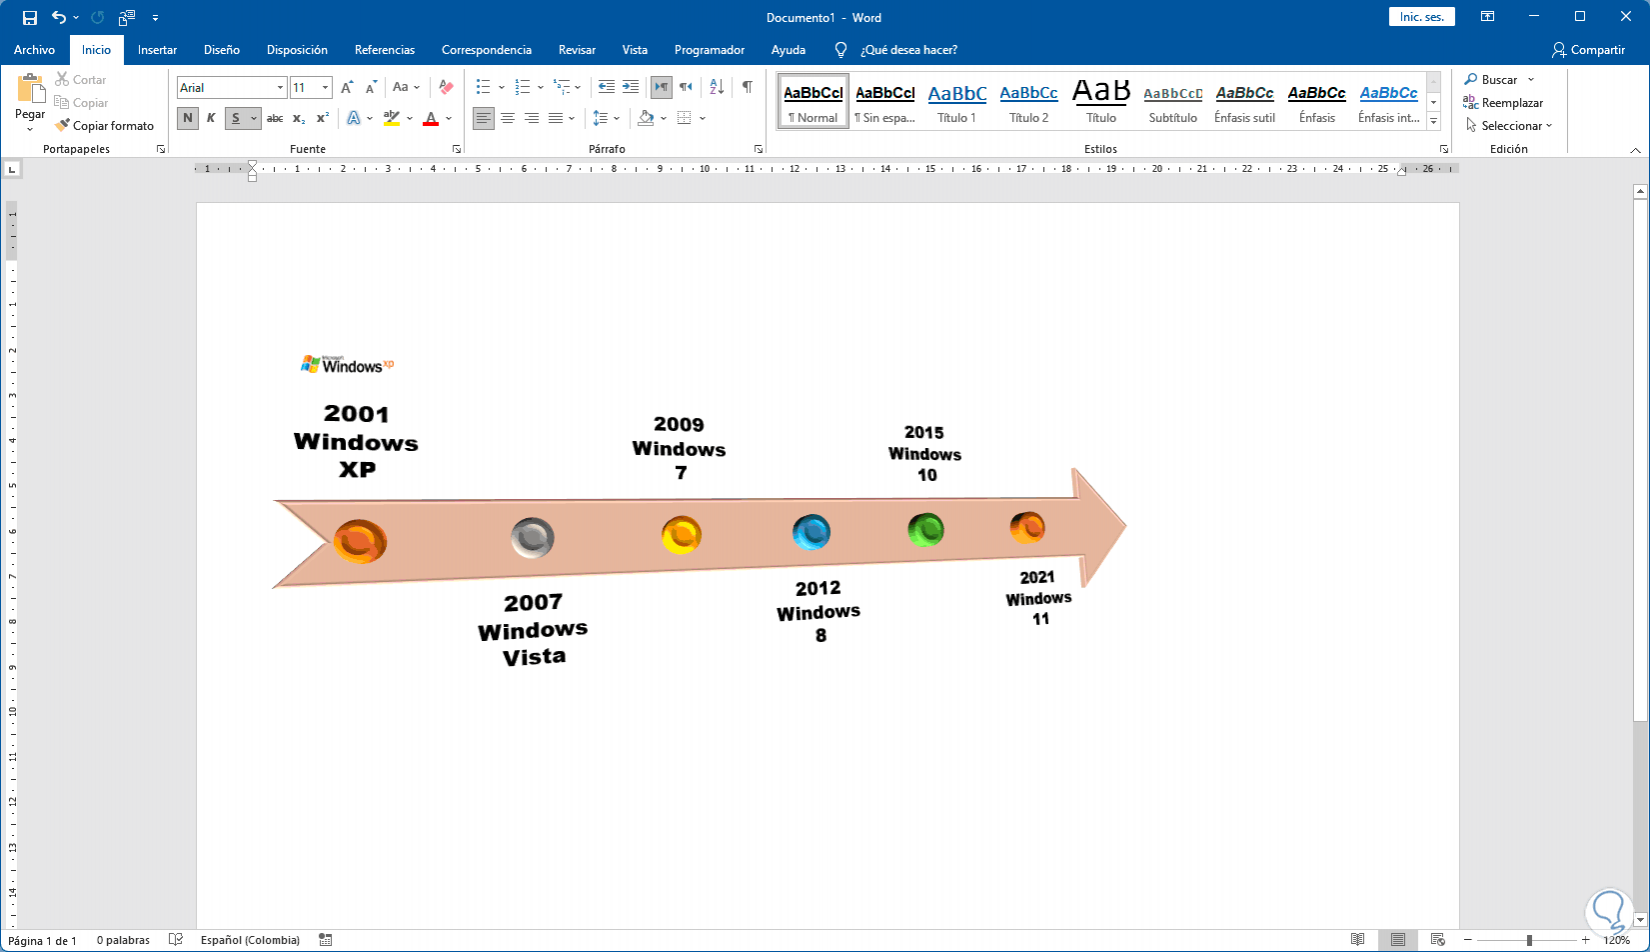1650x952 pixels.
Task: Open the Estilos pane launcher
Action: pos(1444,149)
